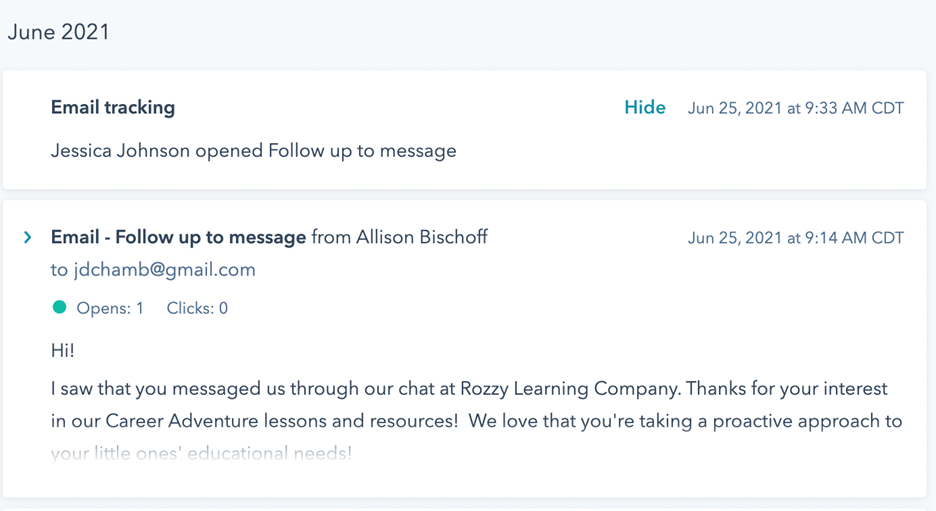
Task: Select the Opens: 1 counter
Action: click(110, 308)
